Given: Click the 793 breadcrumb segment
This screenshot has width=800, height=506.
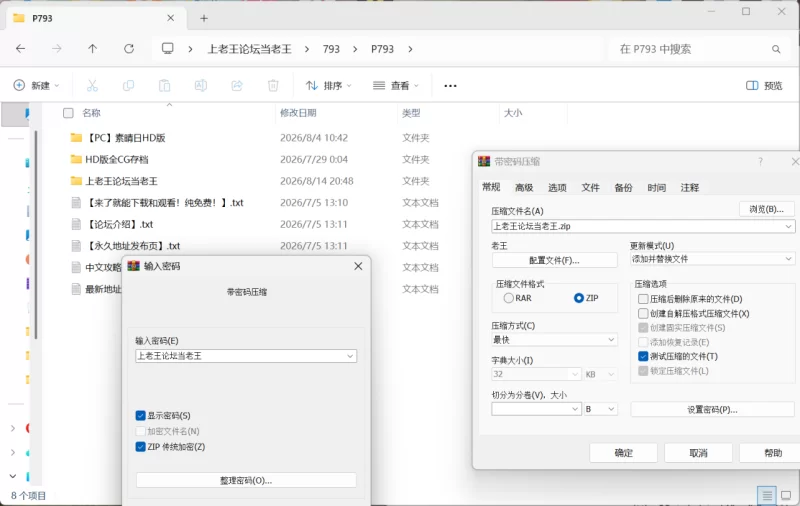Looking at the screenshot, I should [x=331, y=49].
